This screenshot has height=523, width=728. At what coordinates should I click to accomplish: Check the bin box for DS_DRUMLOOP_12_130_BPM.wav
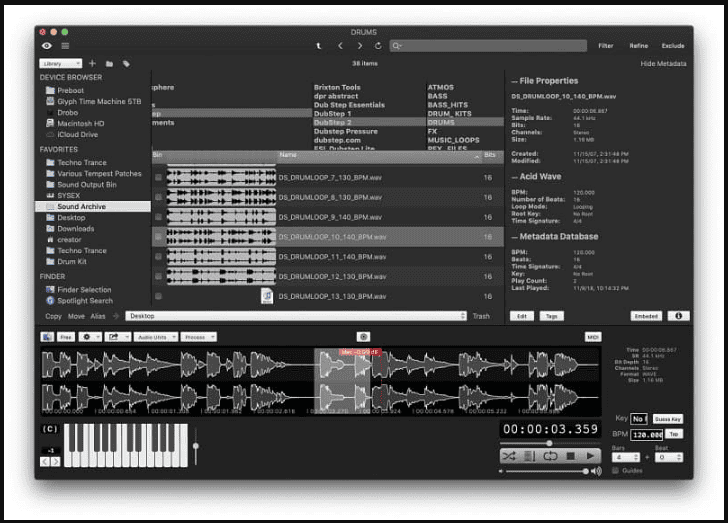pos(158,276)
